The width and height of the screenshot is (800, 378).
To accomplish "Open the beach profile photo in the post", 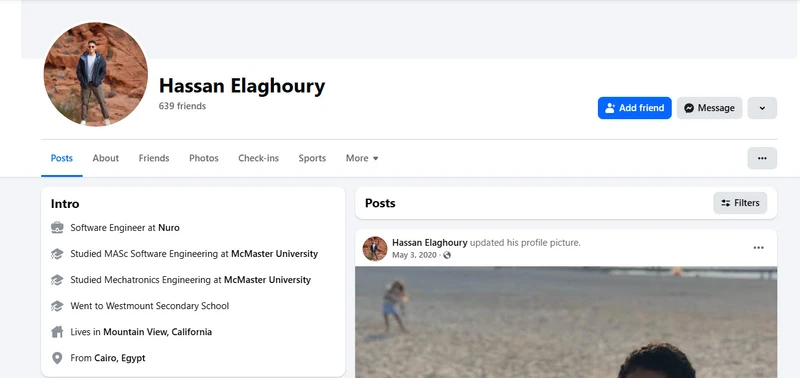I will 566,322.
